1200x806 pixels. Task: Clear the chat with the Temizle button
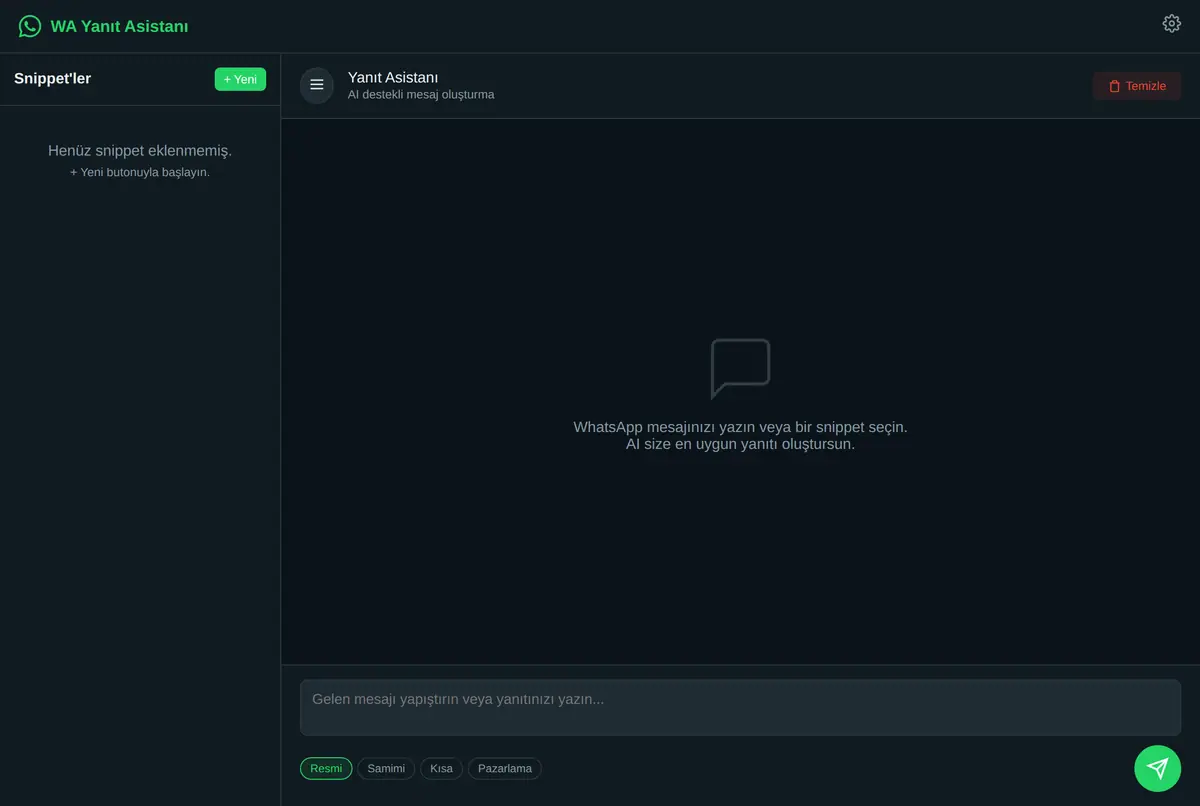pos(1137,86)
